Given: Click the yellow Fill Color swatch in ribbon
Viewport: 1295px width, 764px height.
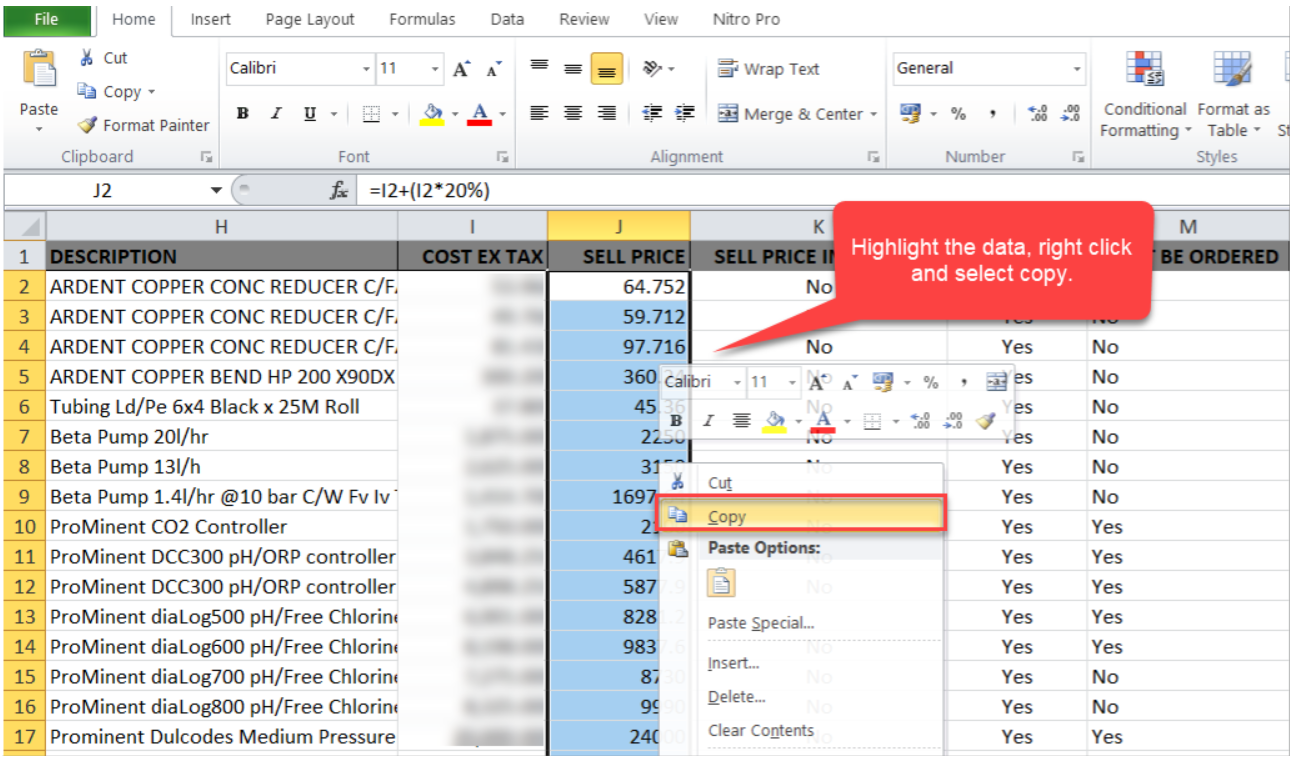Looking at the screenshot, I should [x=432, y=114].
